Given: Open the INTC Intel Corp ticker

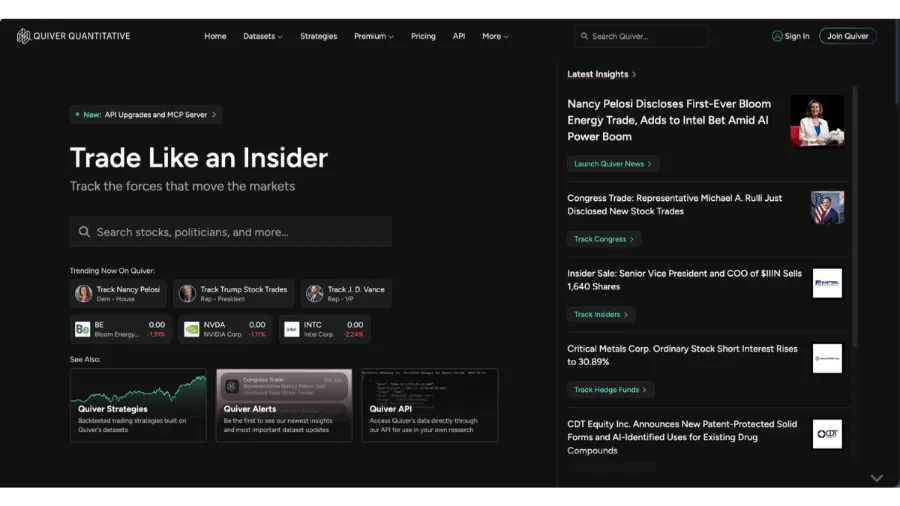Looking at the screenshot, I should pyautogui.click(x=324, y=329).
